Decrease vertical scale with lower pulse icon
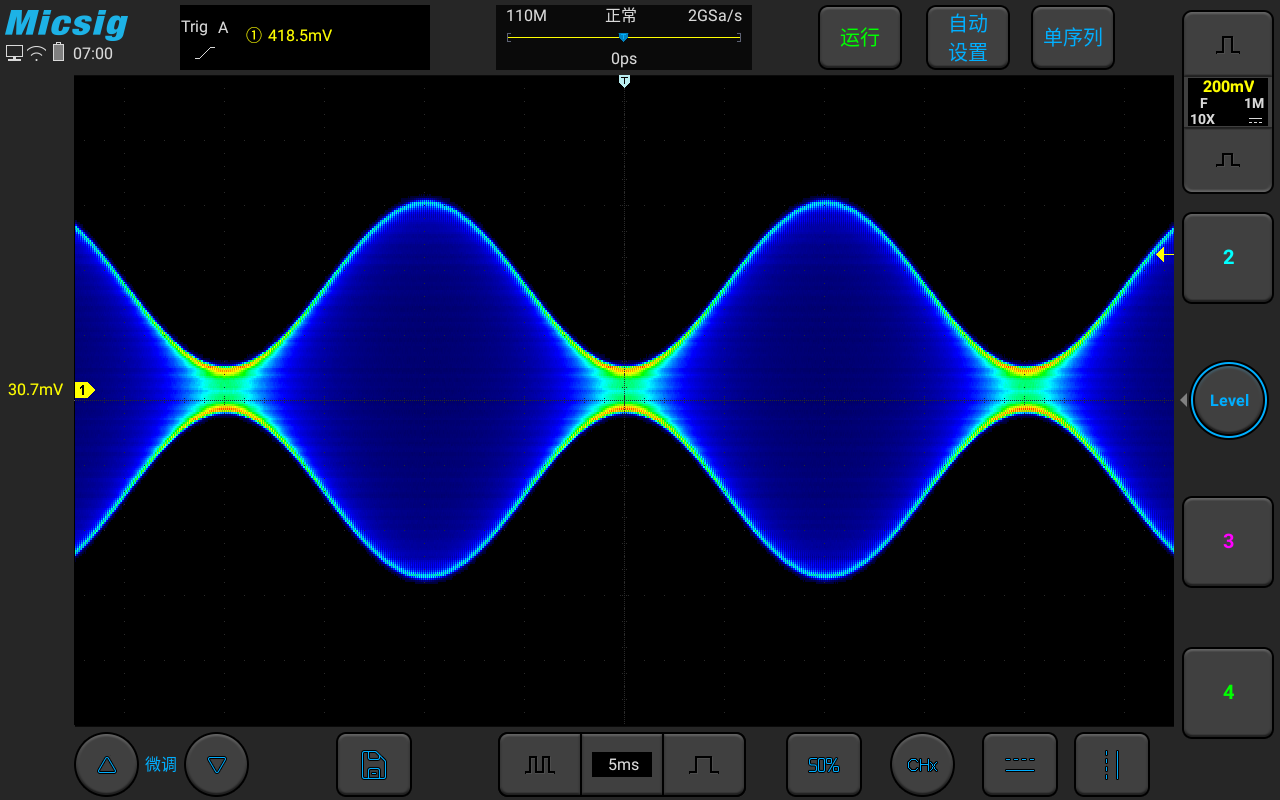 [x=1228, y=160]
